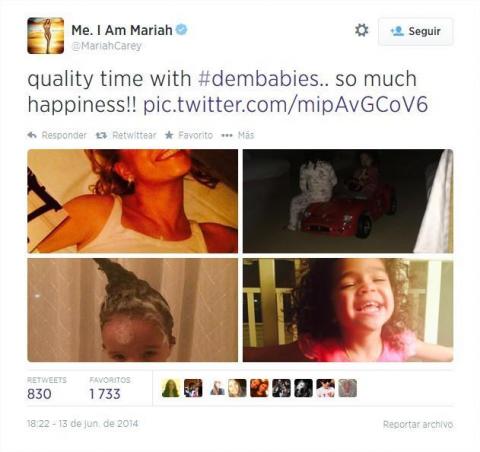Open Mariah Carey's profile avatar
The width and height of the screenshot is (480, 452).
click(46, 36)
